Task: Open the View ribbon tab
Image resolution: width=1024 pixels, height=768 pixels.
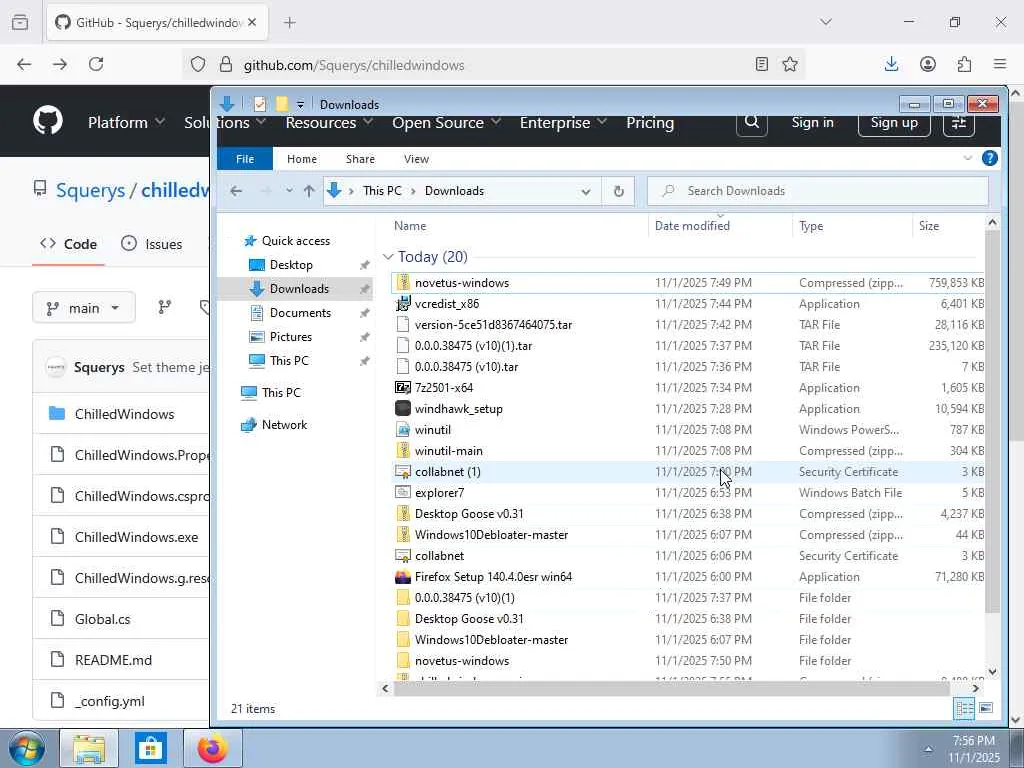Action: pos(416,159)
